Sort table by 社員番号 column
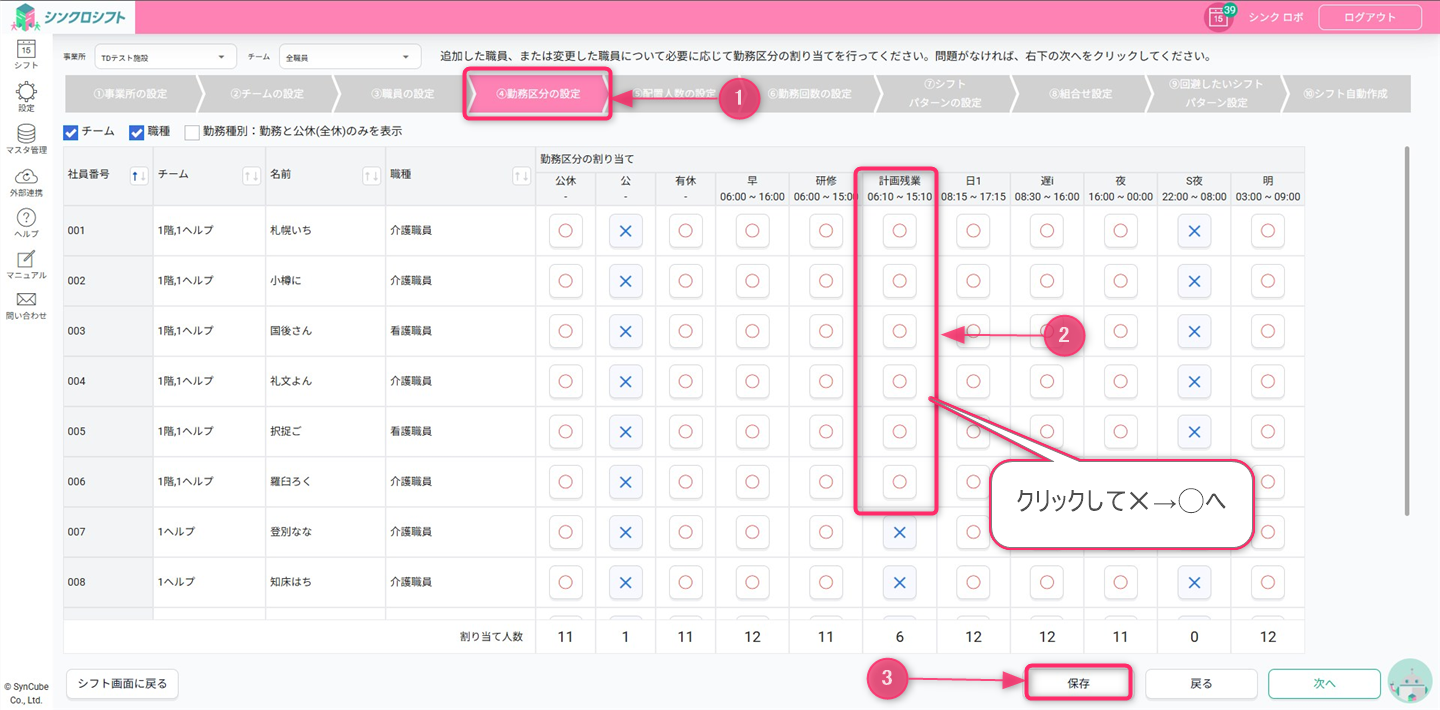1440x710 pixels. [140, 176]
